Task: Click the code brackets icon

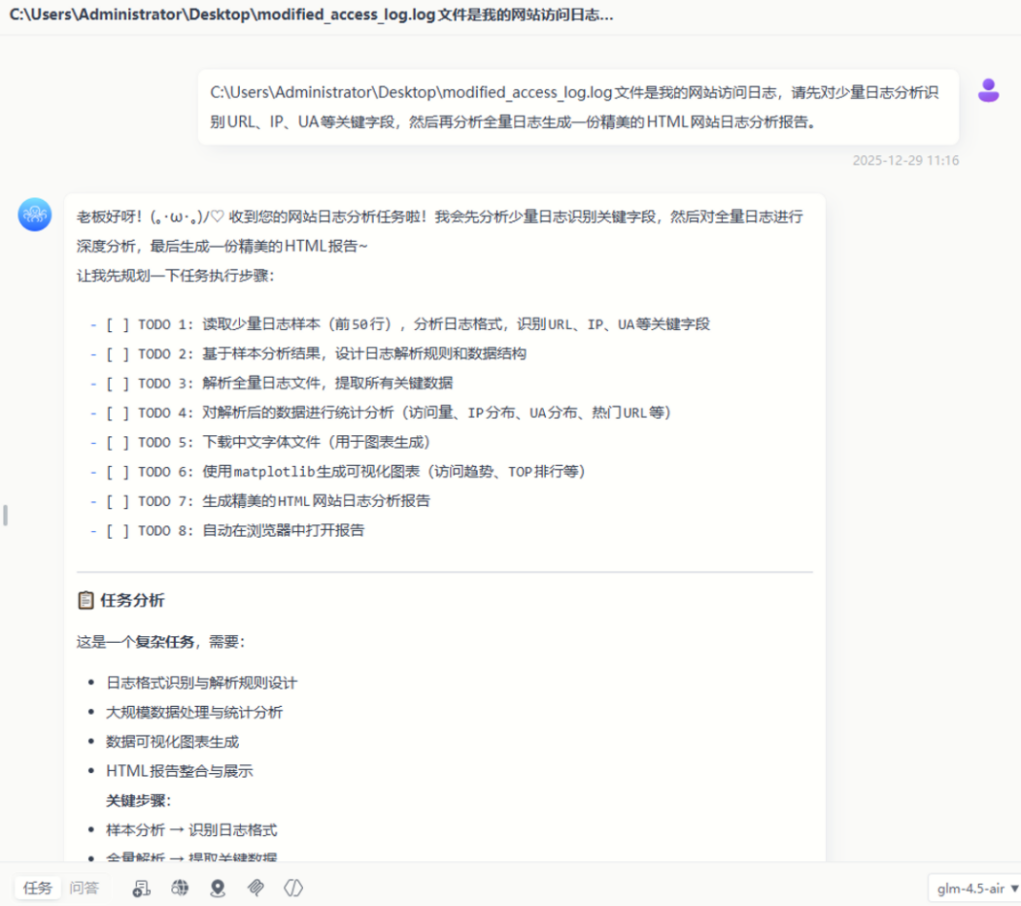Action: [x=293, y=888]
